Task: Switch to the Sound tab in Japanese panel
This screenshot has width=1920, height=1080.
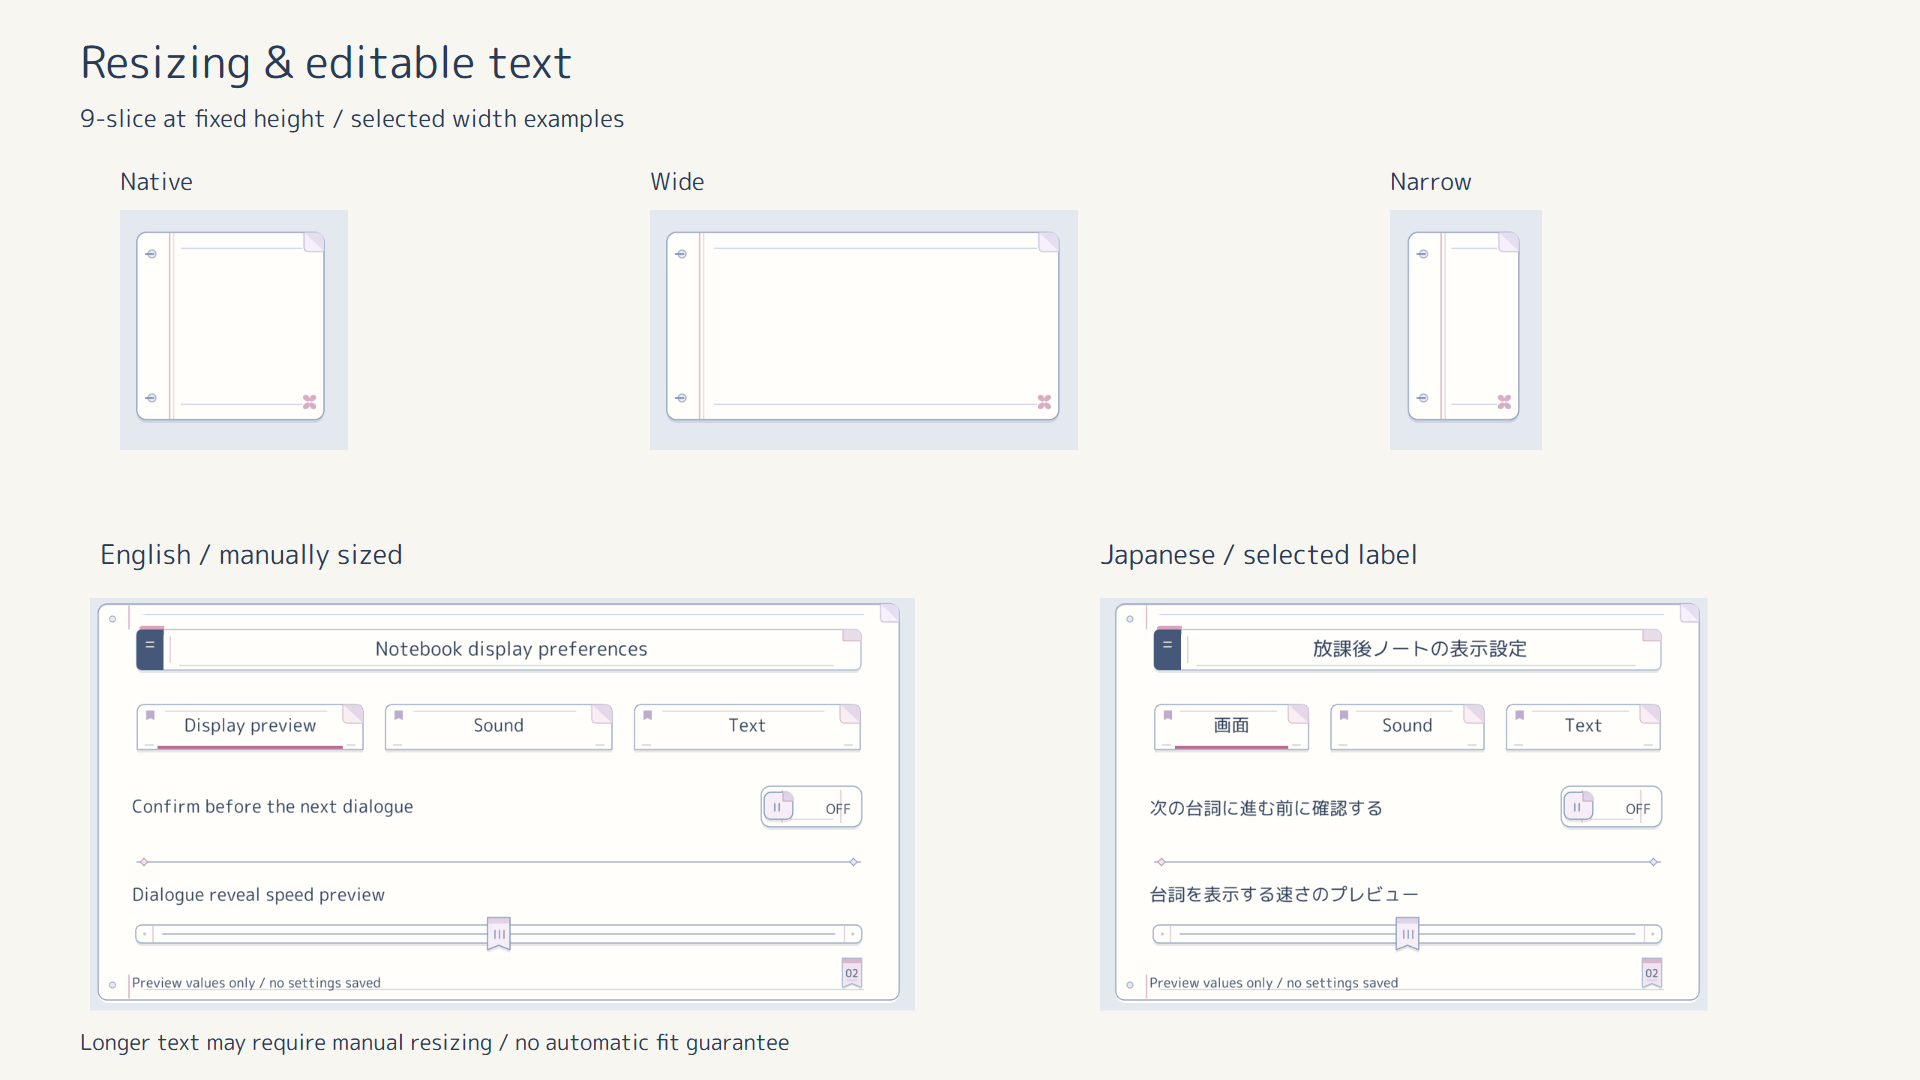Action: (x=1407, y=727)
